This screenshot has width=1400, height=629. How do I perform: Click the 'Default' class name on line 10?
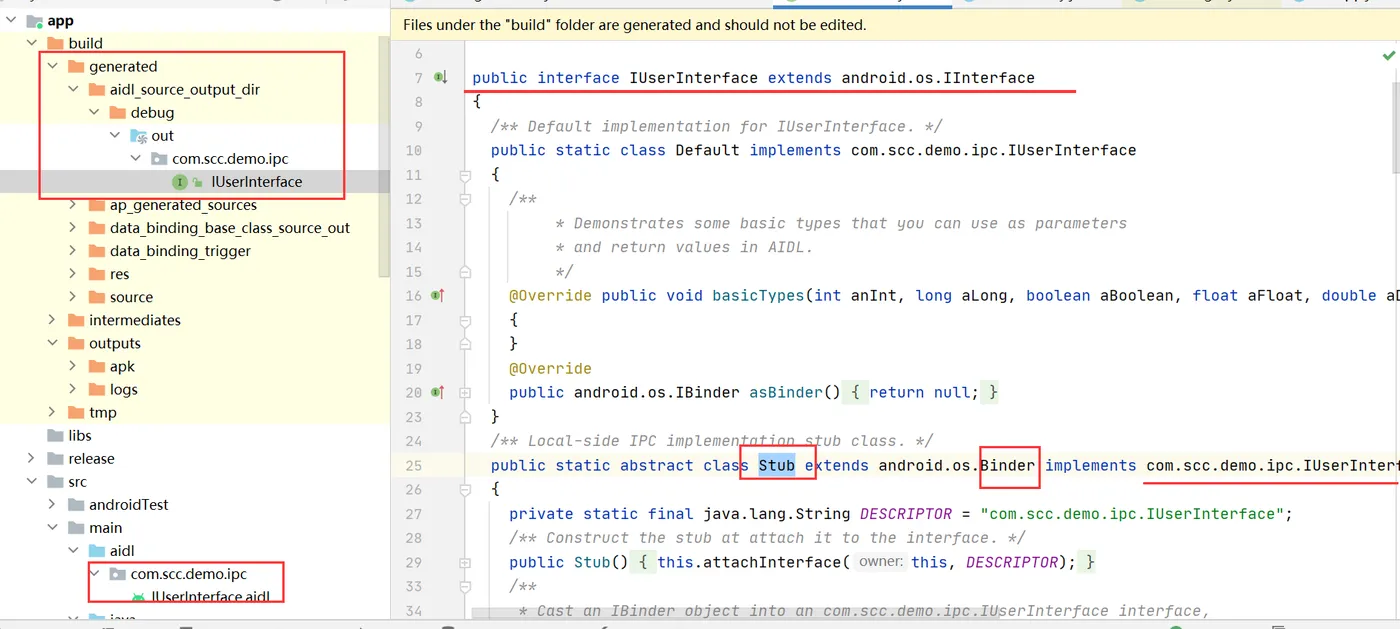(x=708, y=150)
